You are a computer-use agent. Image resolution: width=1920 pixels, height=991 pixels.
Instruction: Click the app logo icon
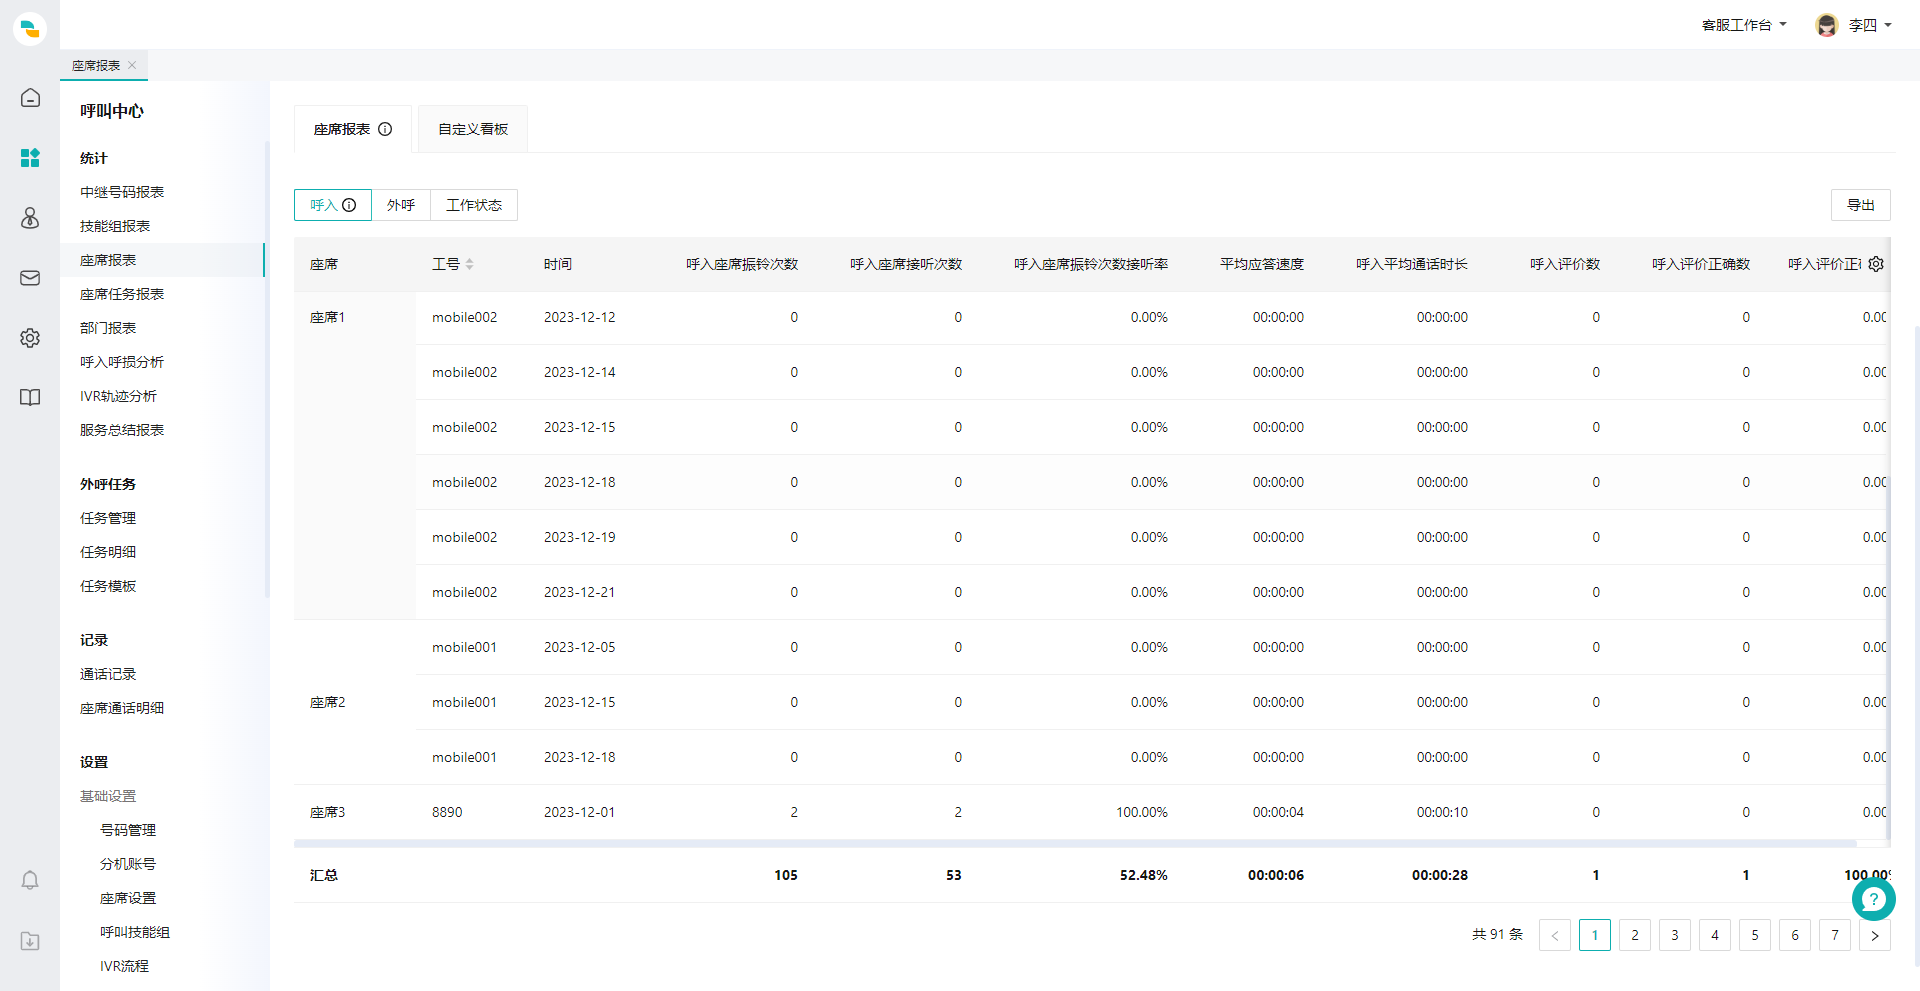30,28
